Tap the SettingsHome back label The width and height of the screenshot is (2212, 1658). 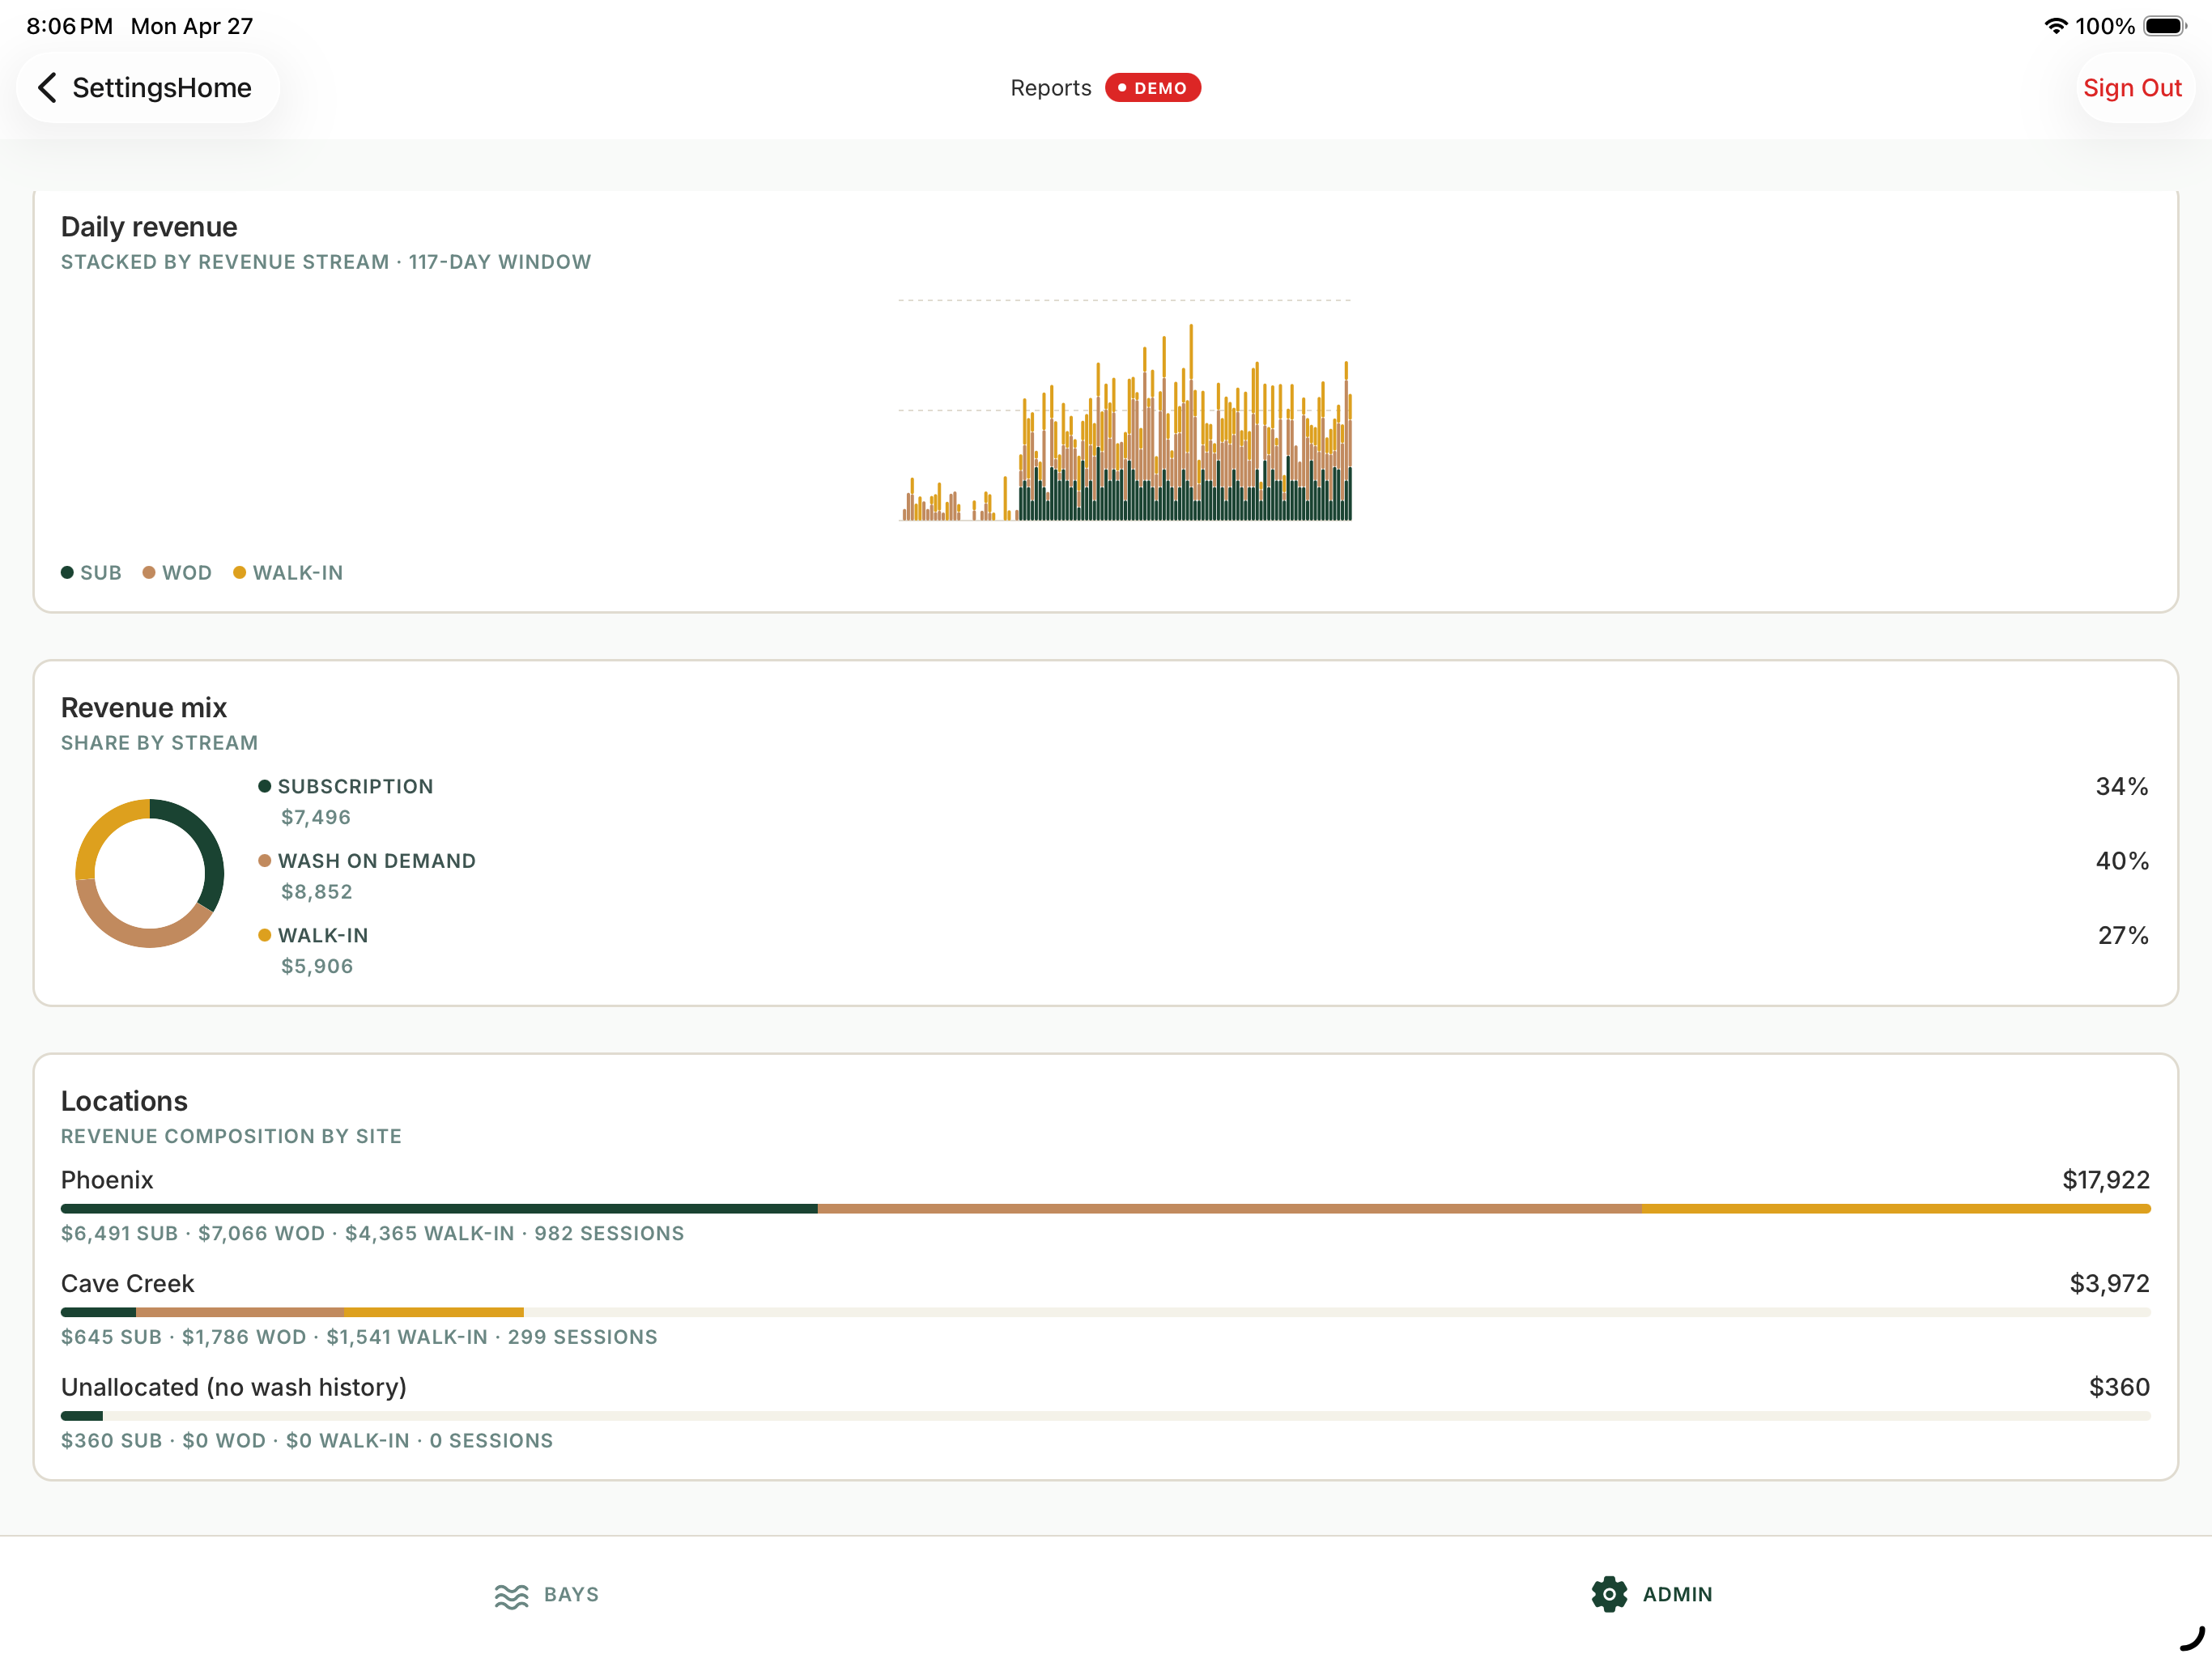pyautogui.click(x=162, y=88)
